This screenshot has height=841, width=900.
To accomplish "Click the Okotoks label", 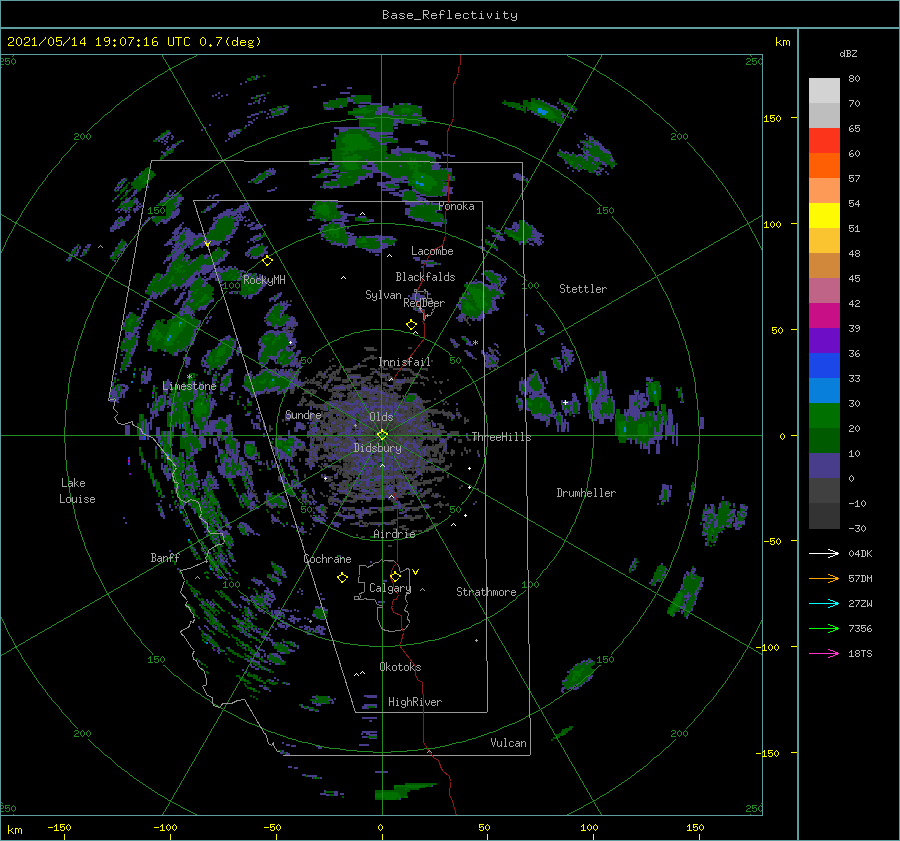I will tap(400, 667).
